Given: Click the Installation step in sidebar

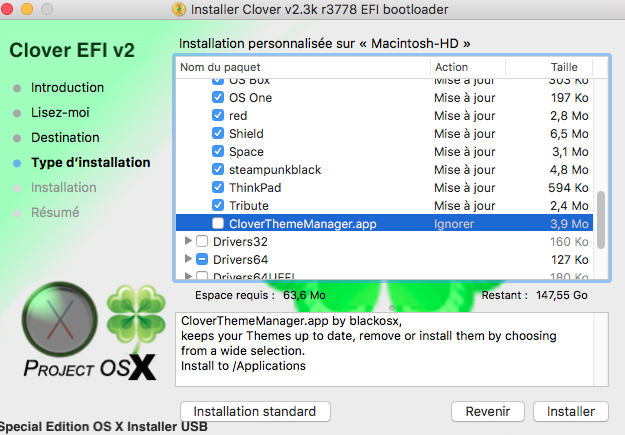Looking at the screenshot, I should [x=64, y=187].
